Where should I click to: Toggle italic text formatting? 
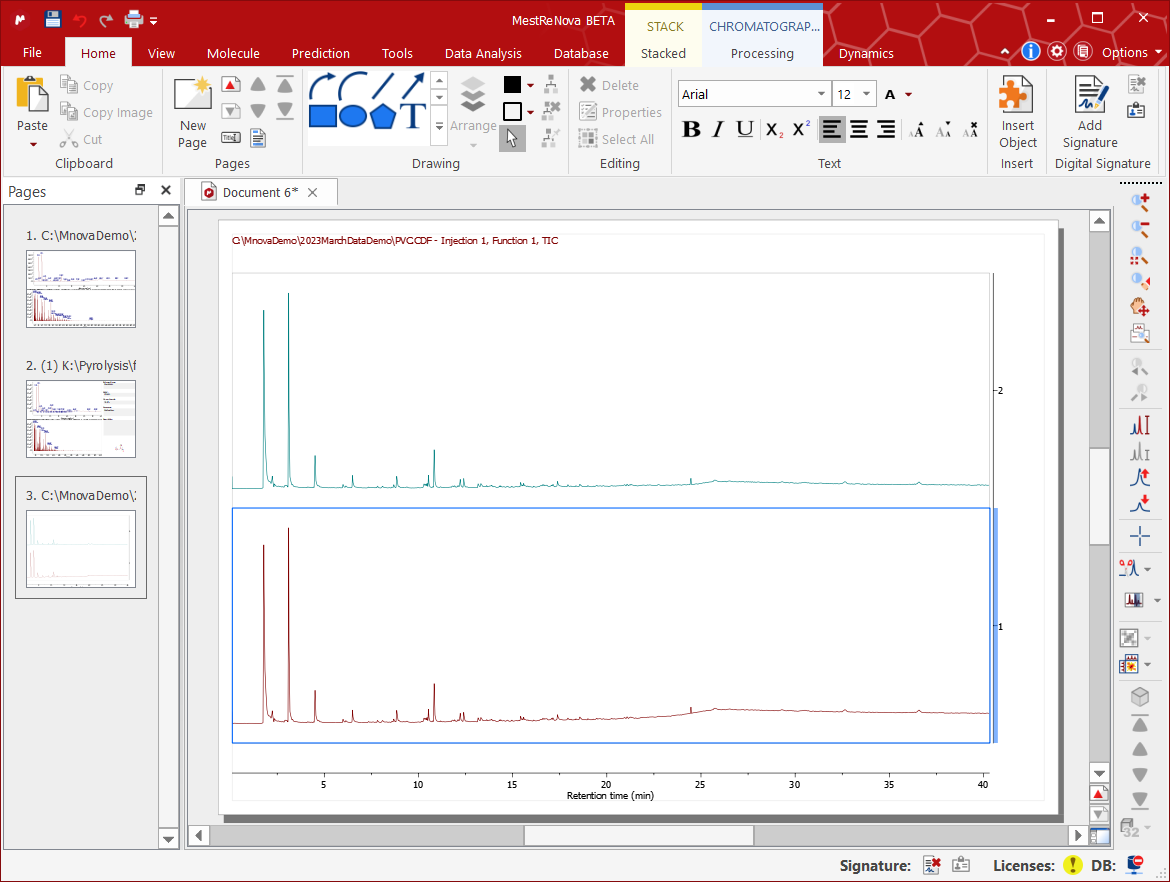click(x=718, y=129)
